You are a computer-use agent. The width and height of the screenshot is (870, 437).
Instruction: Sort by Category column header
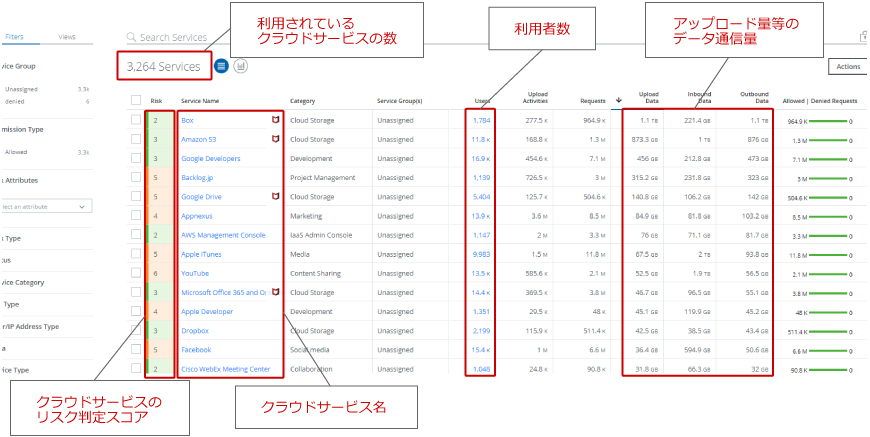click(302, 101)
